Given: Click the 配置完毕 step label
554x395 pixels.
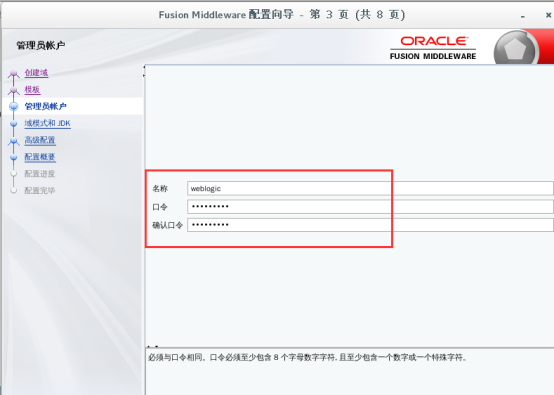Looking at the screenshot, I should tap(40, 191).
